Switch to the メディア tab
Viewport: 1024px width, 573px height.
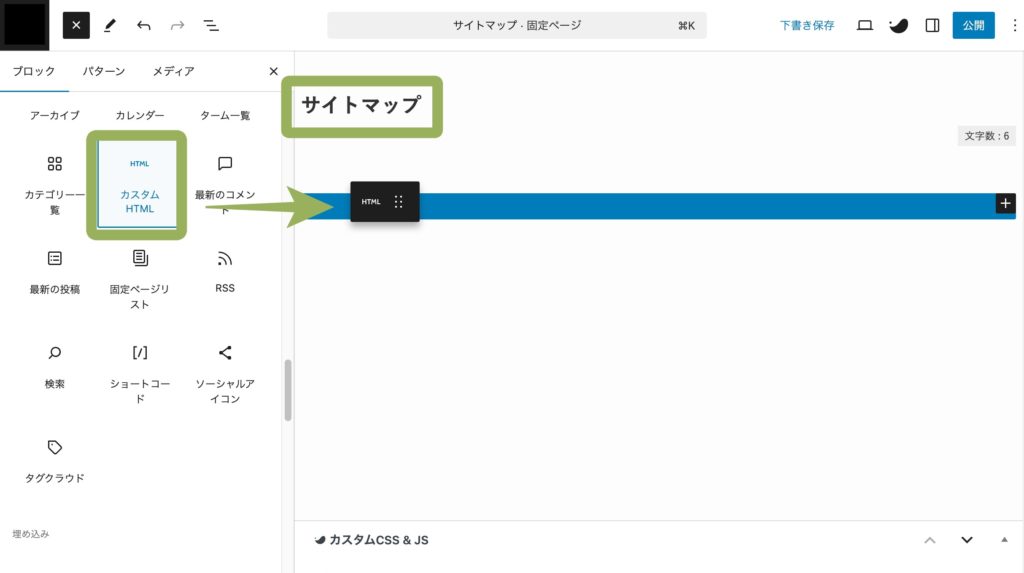pyautogui.click(x=173, y=71)
